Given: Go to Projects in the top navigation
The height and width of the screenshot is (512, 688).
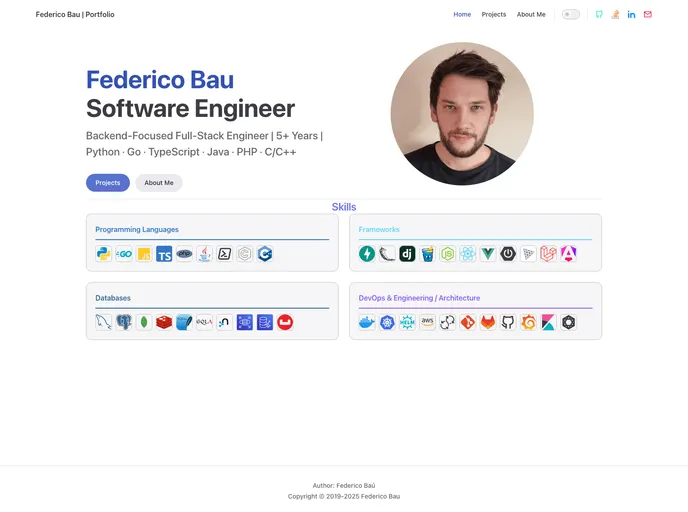Looking at the screenshot, I should 494,15.
